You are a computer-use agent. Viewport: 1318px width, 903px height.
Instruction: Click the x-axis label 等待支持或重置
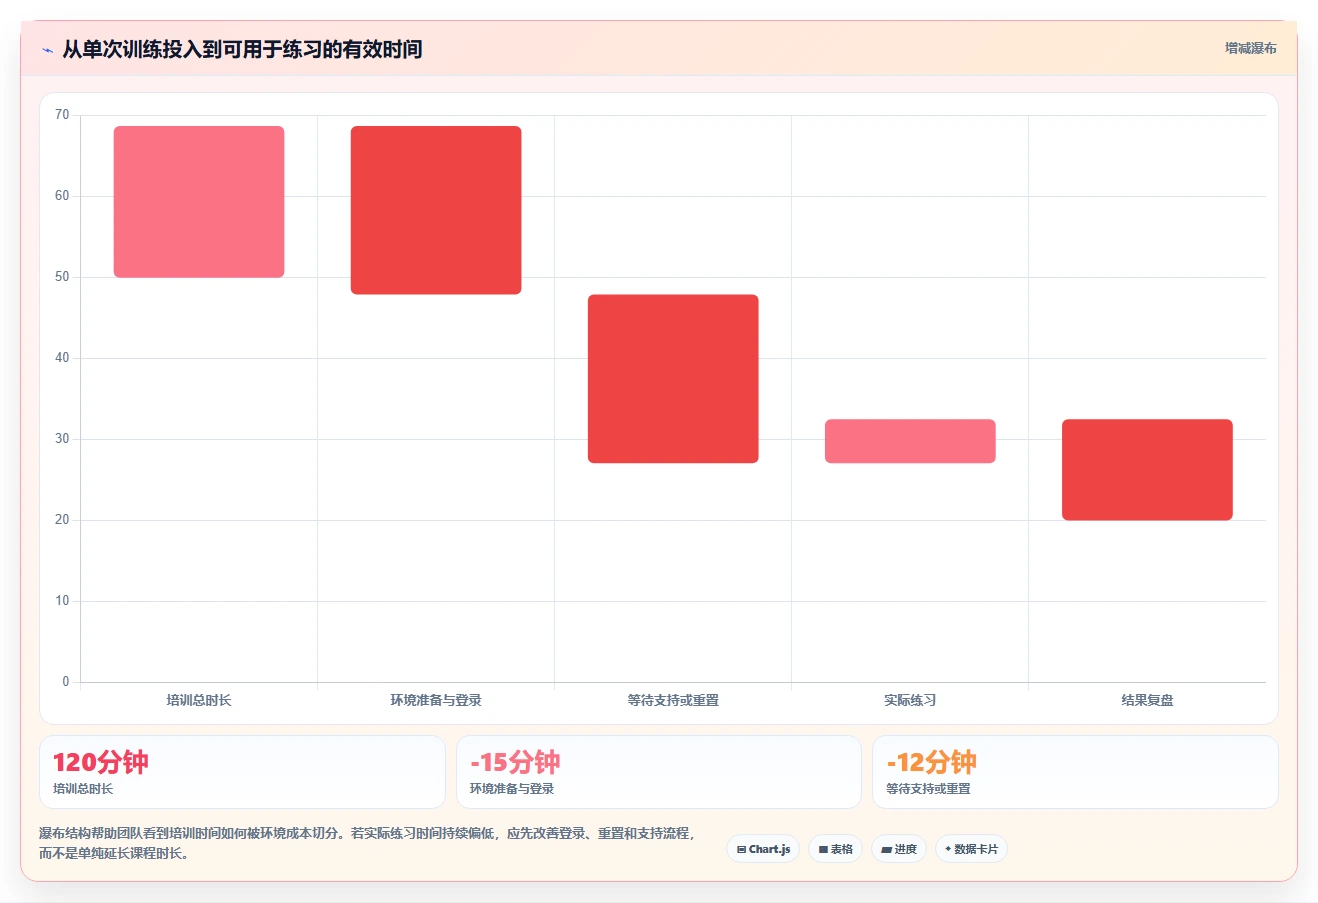[673, 700]
